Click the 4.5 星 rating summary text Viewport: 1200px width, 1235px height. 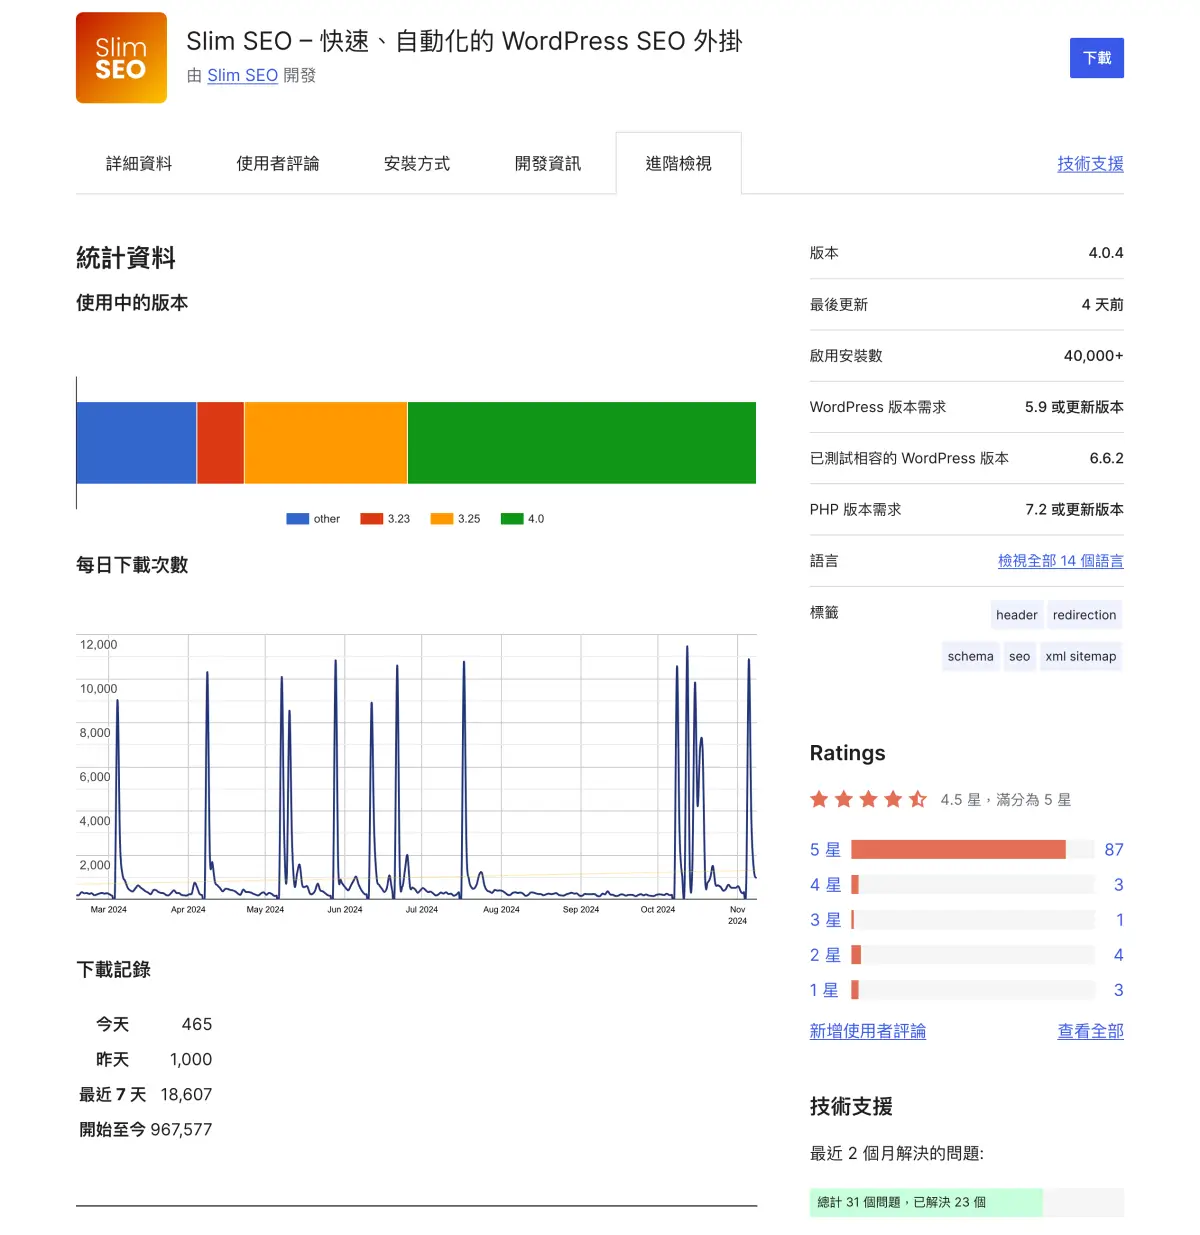click(x=1005, y=800)
